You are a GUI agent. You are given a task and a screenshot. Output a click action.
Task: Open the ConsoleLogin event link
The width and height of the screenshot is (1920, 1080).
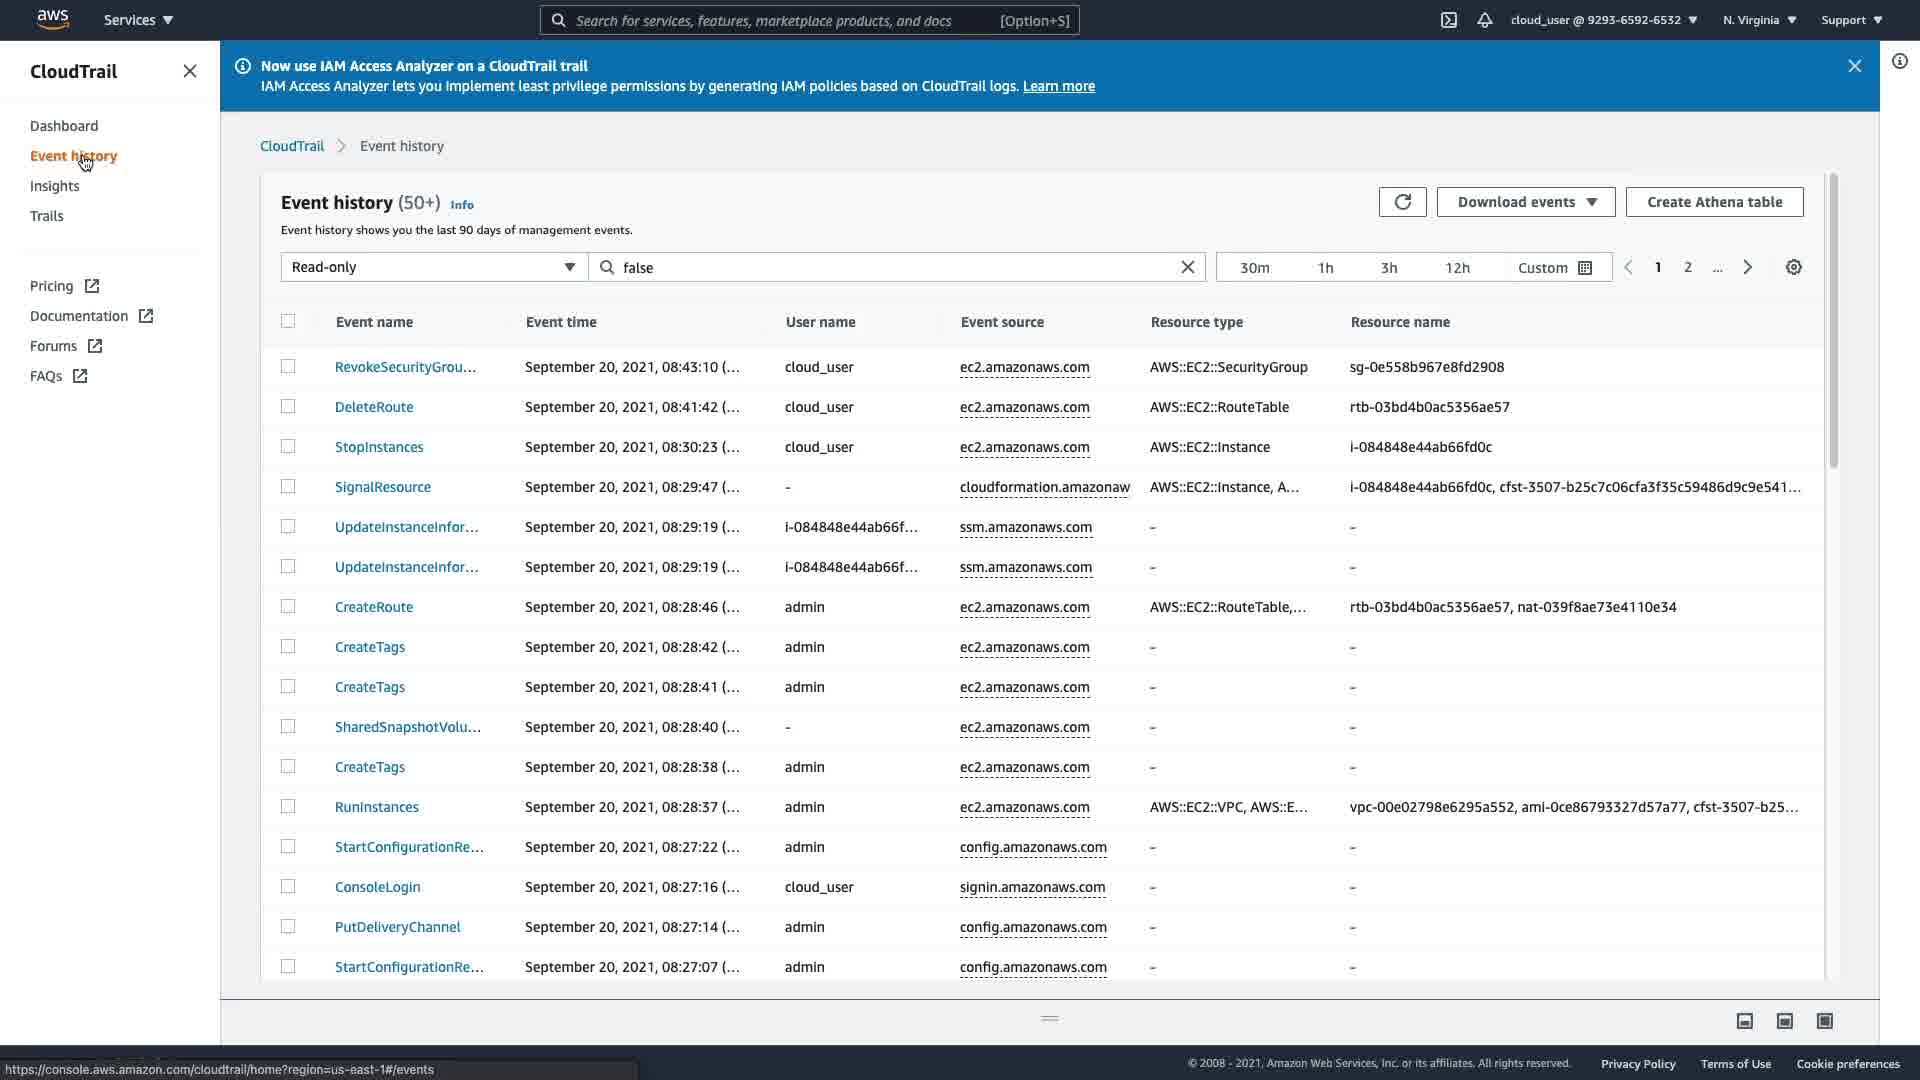pos(377,887)
